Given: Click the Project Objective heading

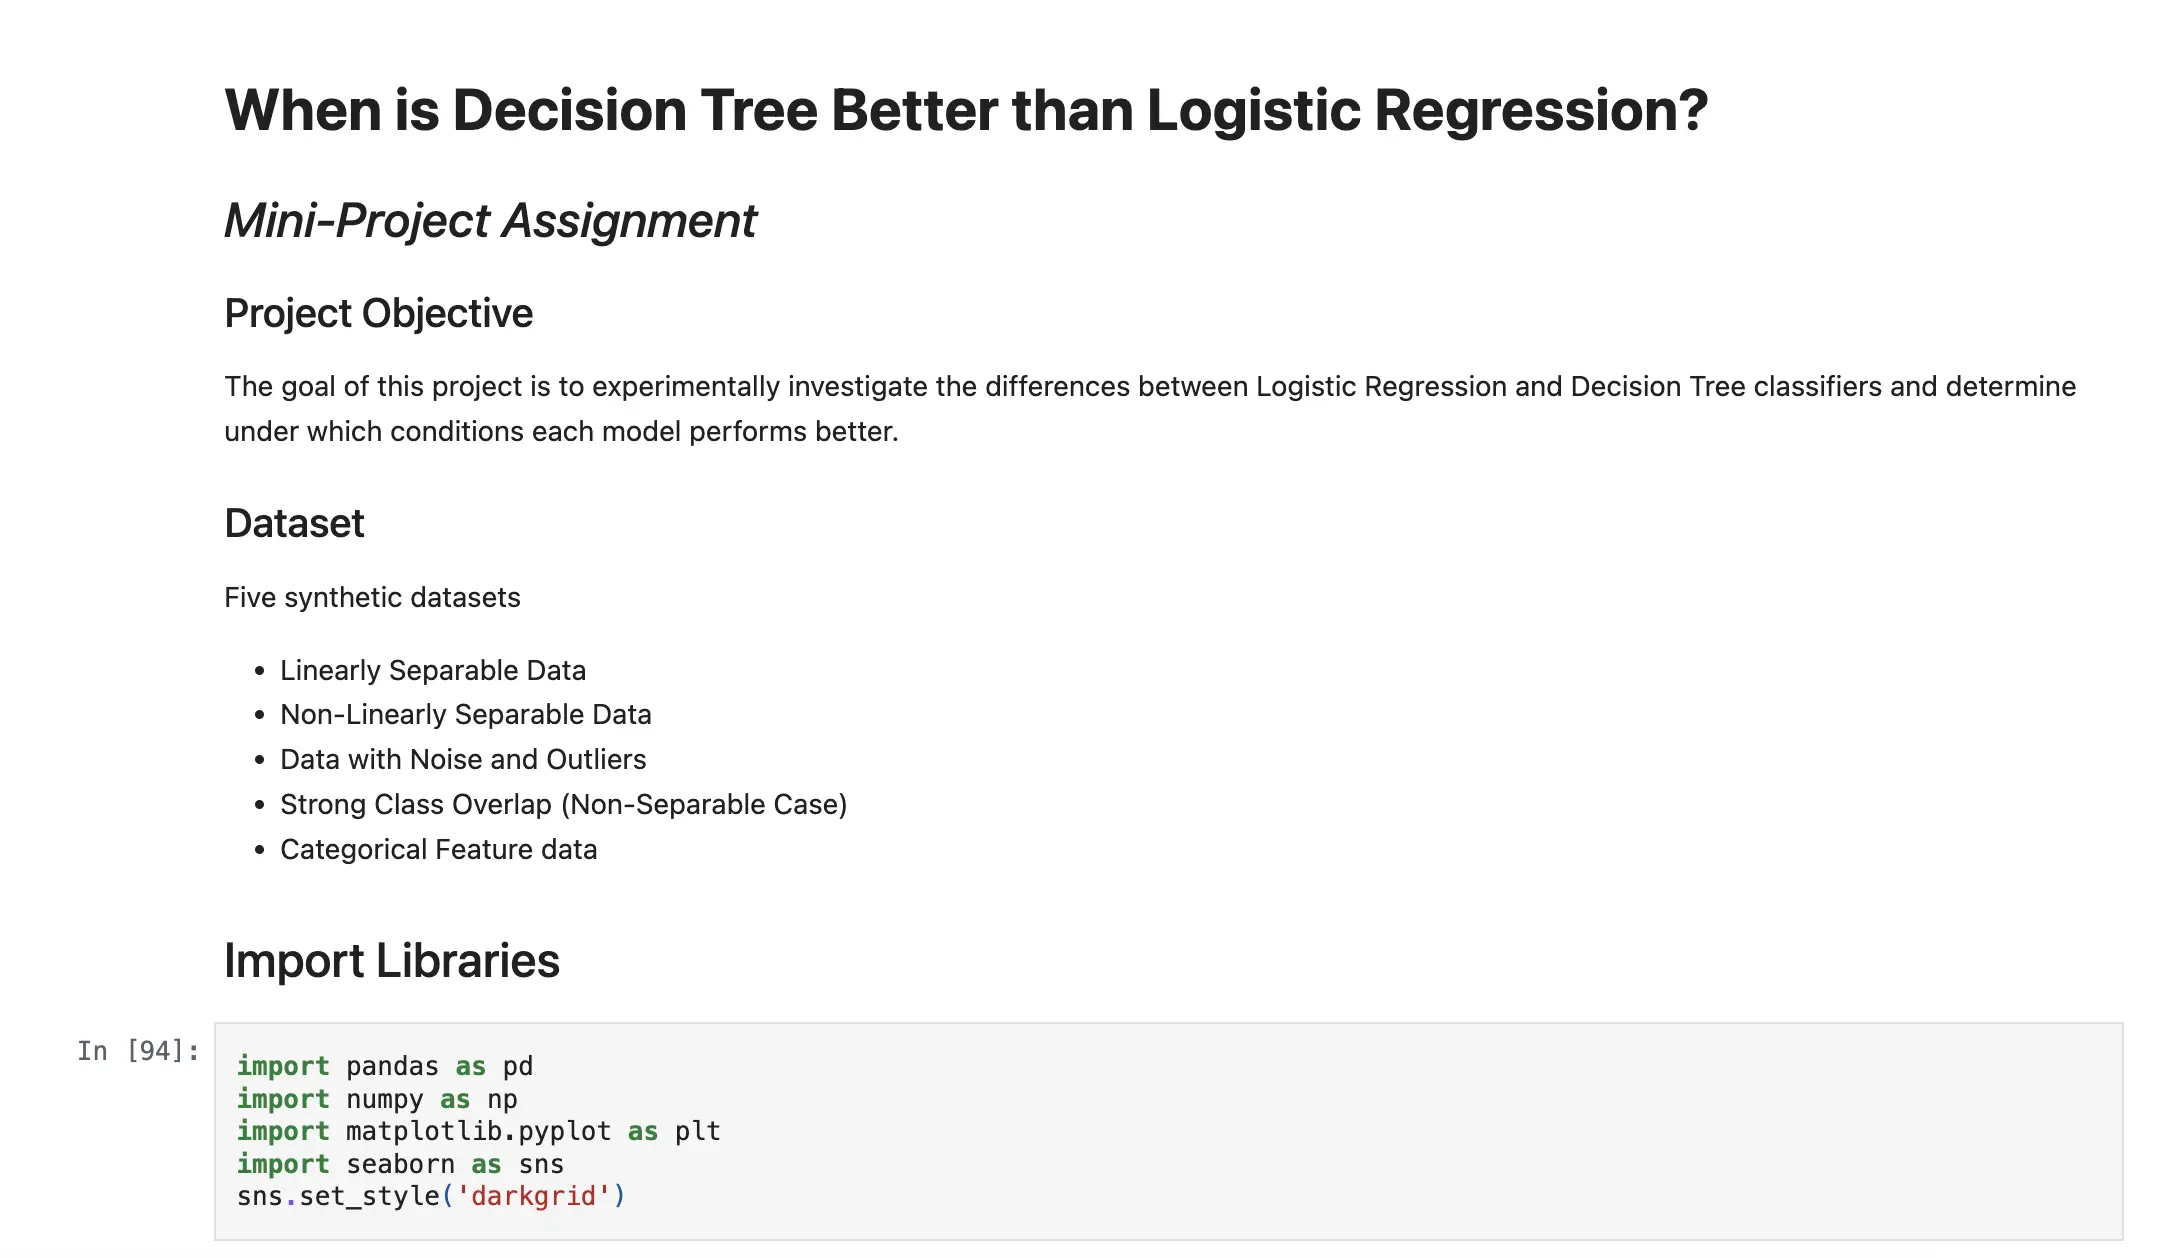Looking at the screenshot, I should tap(378, 313).
